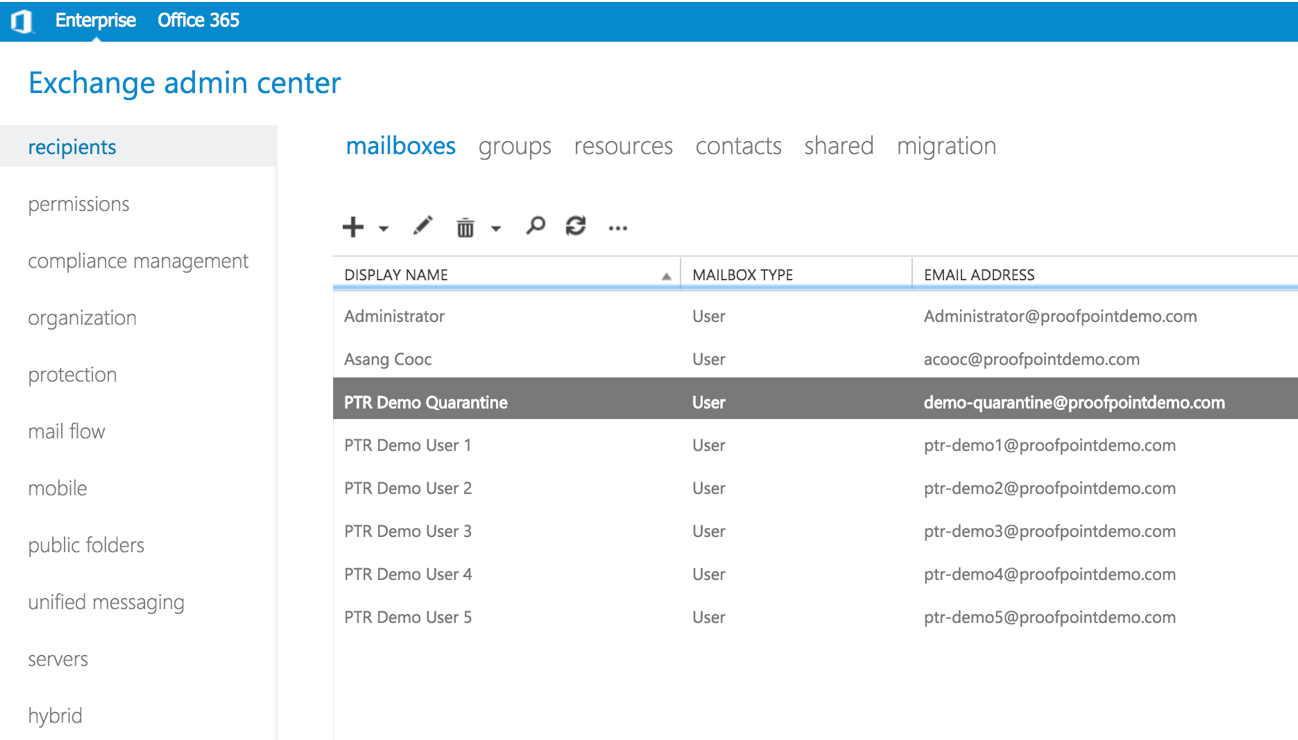The height and width of the screenshot is (740, 1298).
Task: Select the PTR Demo User 3 row
Action: (408, 531)
